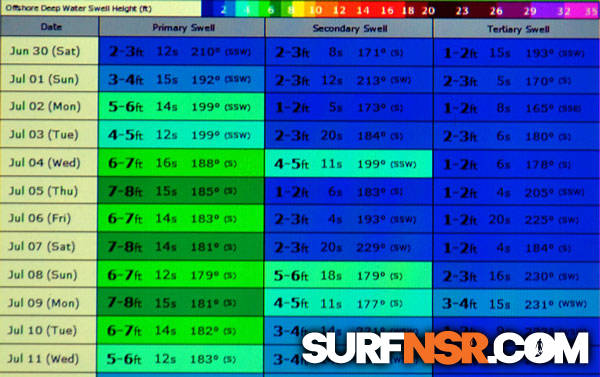600x377 pixels.
Task: Click primary swell 7-8ft 15s 185° cell
Action: coord(181,191)
